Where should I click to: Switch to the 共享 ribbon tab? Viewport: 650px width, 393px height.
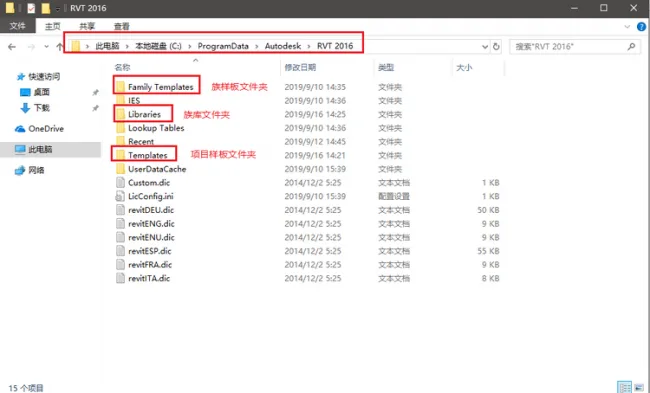(x=87, y=27)
